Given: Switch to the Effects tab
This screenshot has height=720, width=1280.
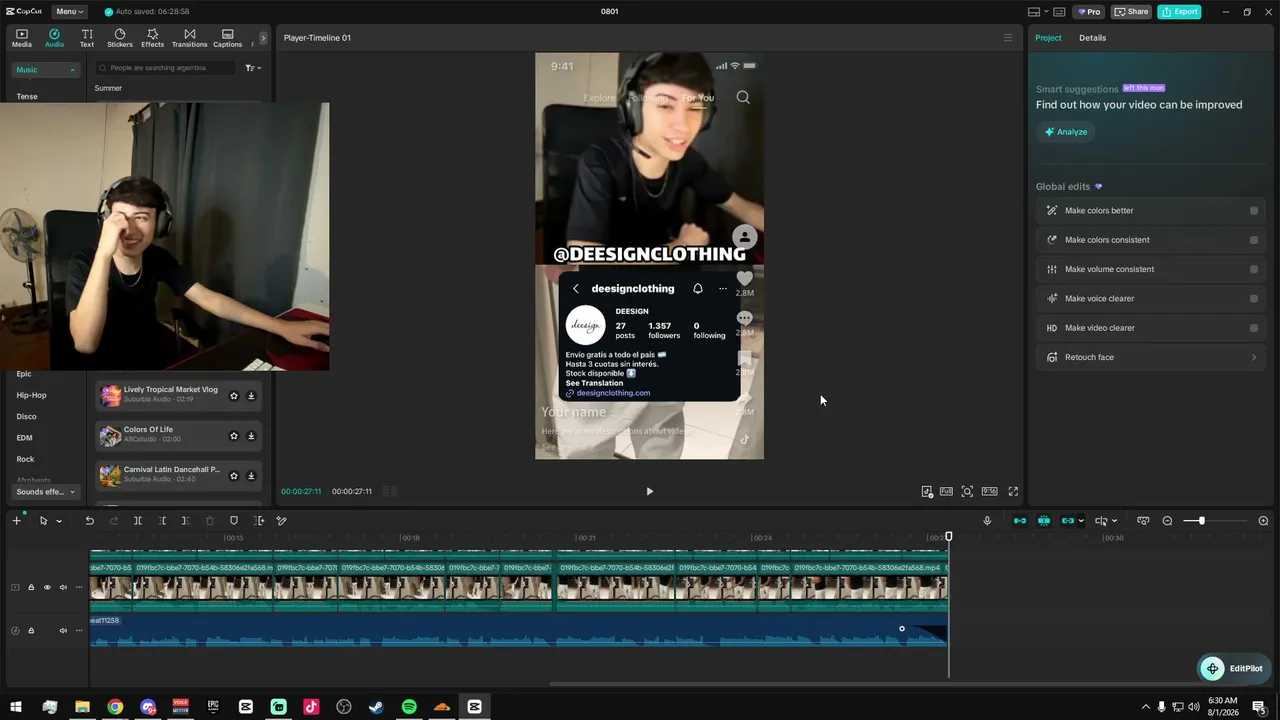Looking at the screenshot, I should point(152,38).
